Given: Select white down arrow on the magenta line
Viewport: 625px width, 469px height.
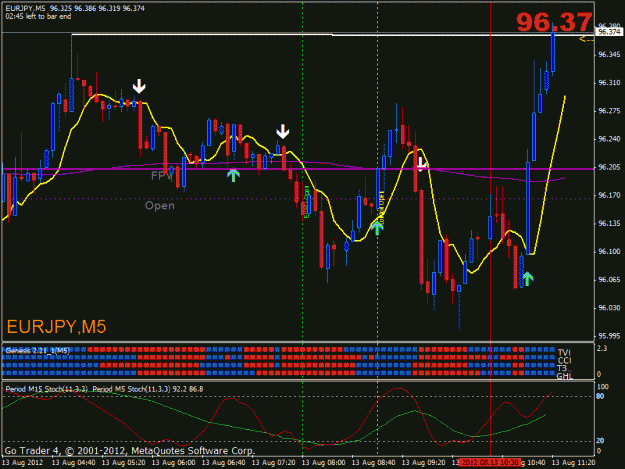Looking at the screenshot, I should click(x=421, y=164).
